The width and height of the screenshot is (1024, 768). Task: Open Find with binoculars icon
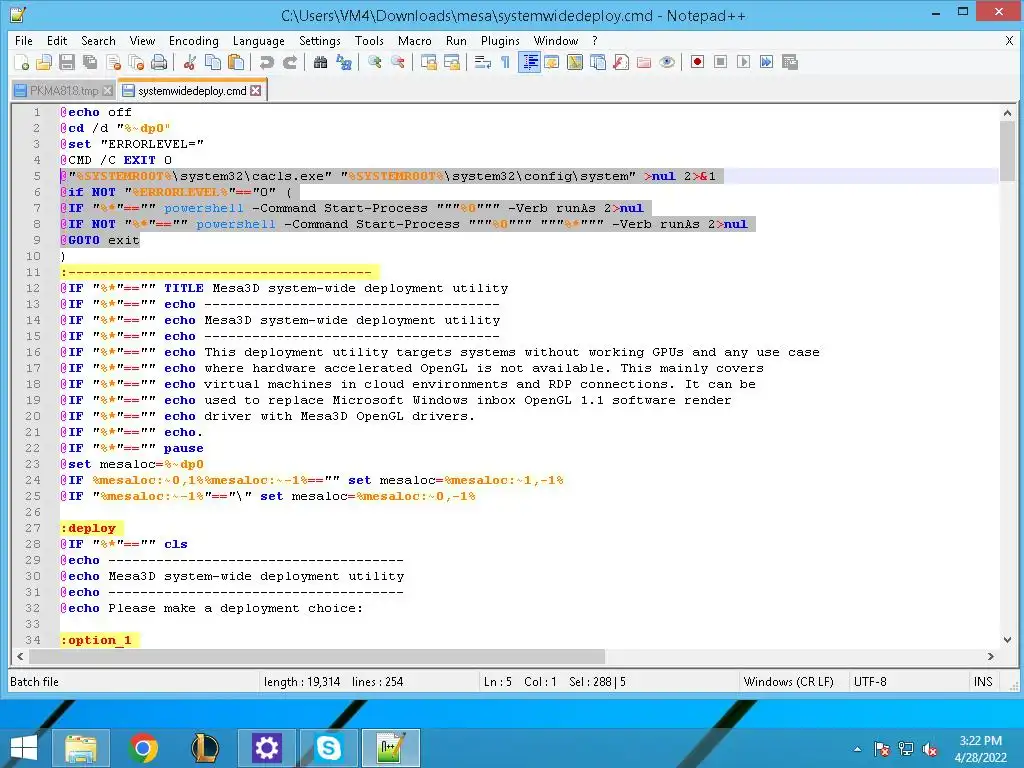click(x=320, y=62)
